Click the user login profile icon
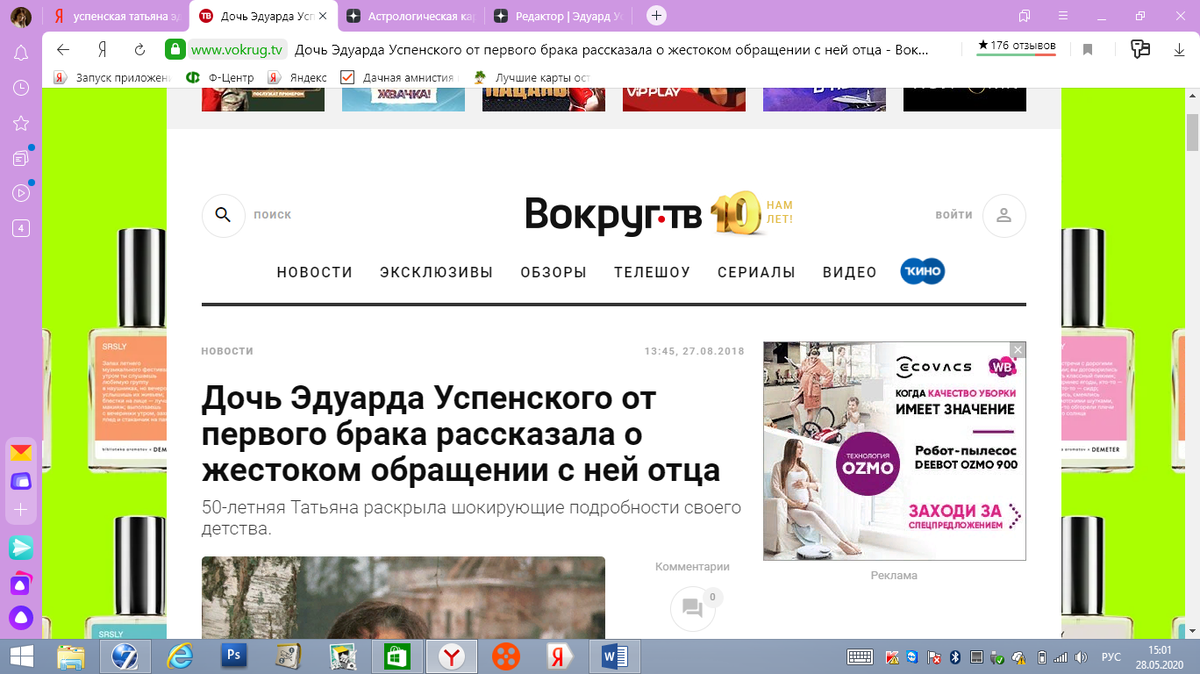The height and width of the screenshot is (674, 1200). (1004, 215)
